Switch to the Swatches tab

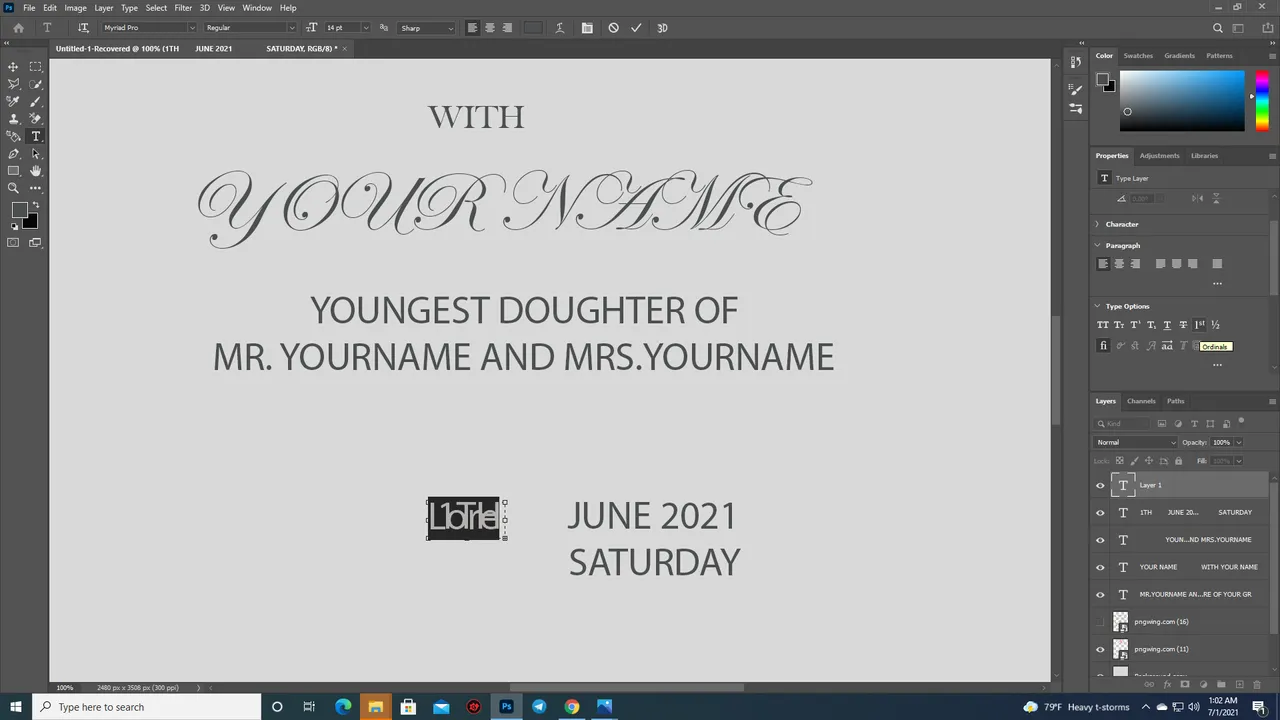point(1138,56)
